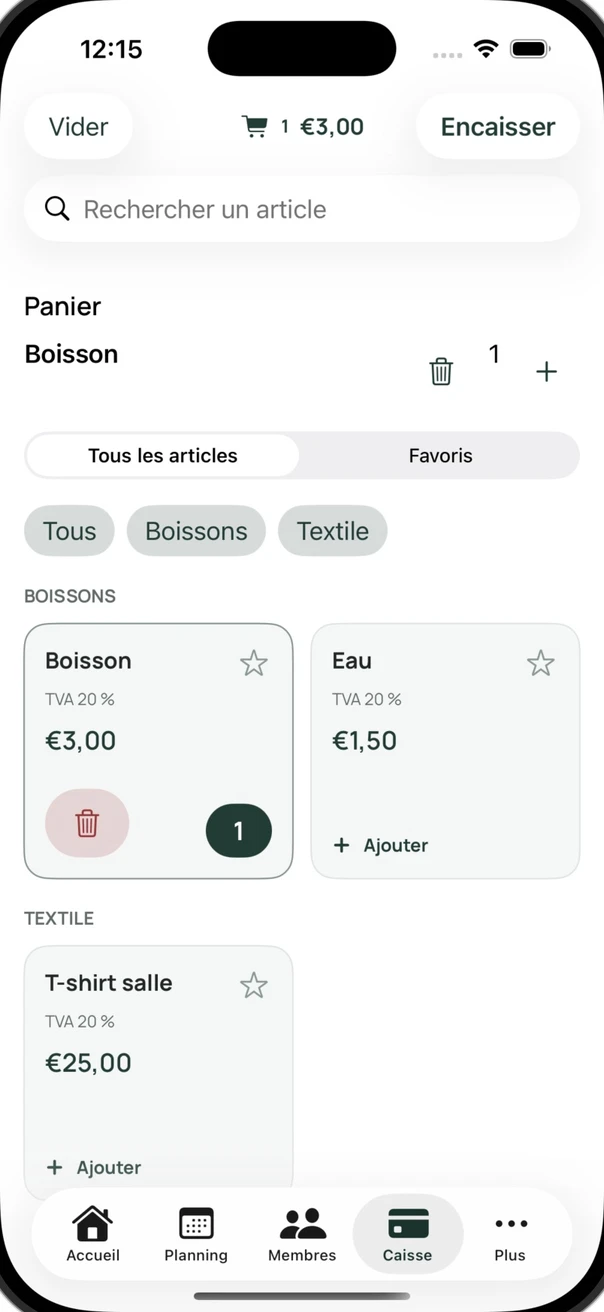Screen dimensions: 604x1312
Task: Switch to Favoris tab
Action: tap(440, 456)
